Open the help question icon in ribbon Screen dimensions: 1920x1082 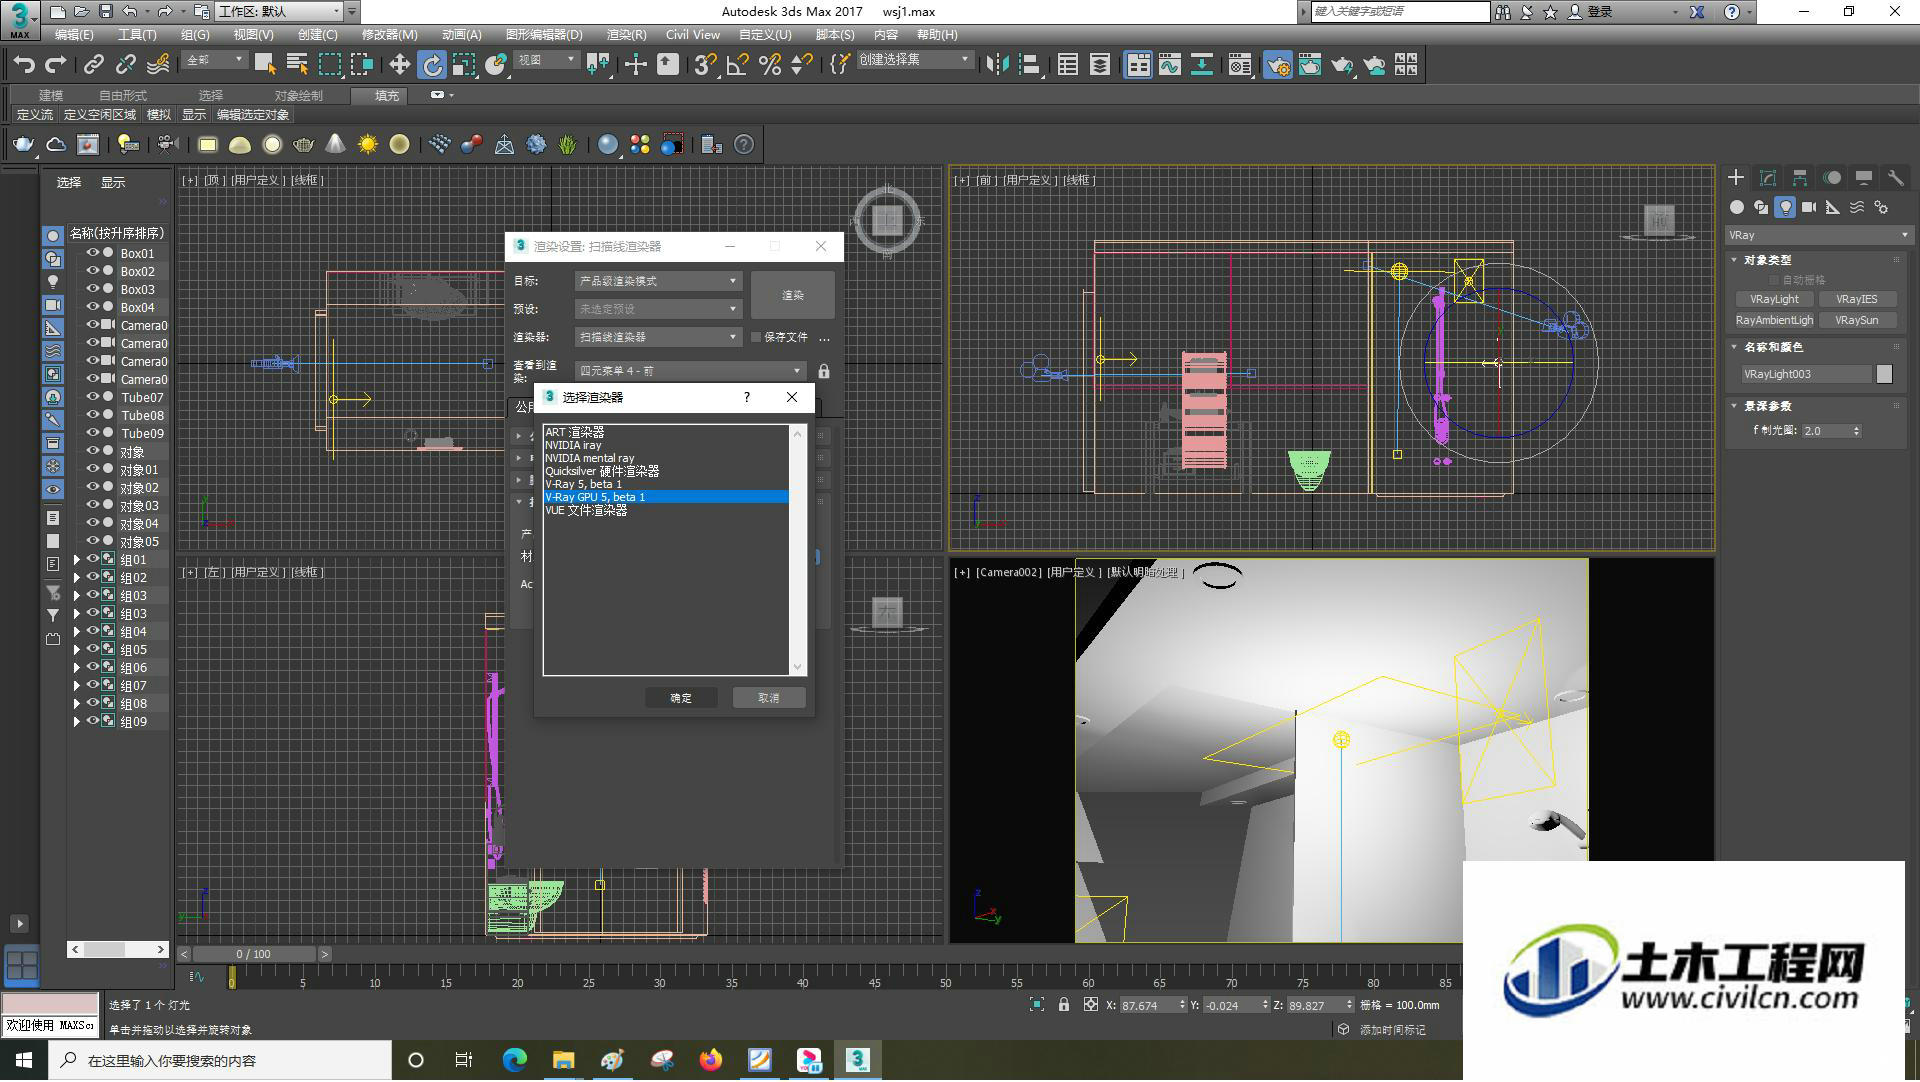(744, 145)
